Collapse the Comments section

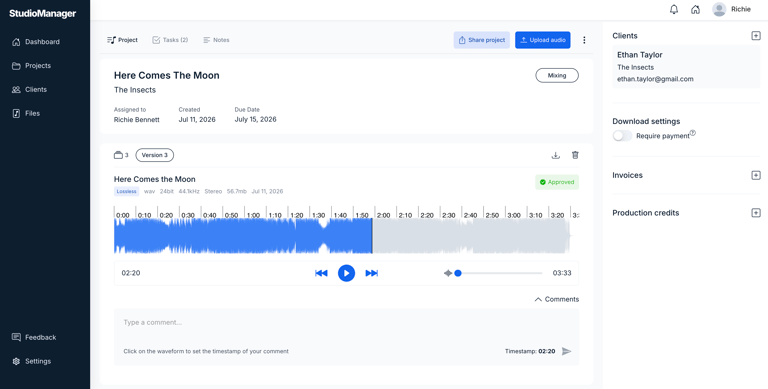(556, 299)
